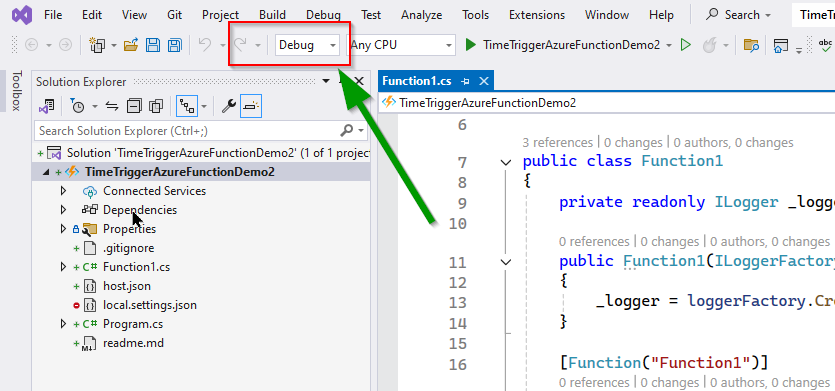Expand the Properties folder node
This screenshot has height=391, width=835.
pyautogui.click(x=63, y=229)
